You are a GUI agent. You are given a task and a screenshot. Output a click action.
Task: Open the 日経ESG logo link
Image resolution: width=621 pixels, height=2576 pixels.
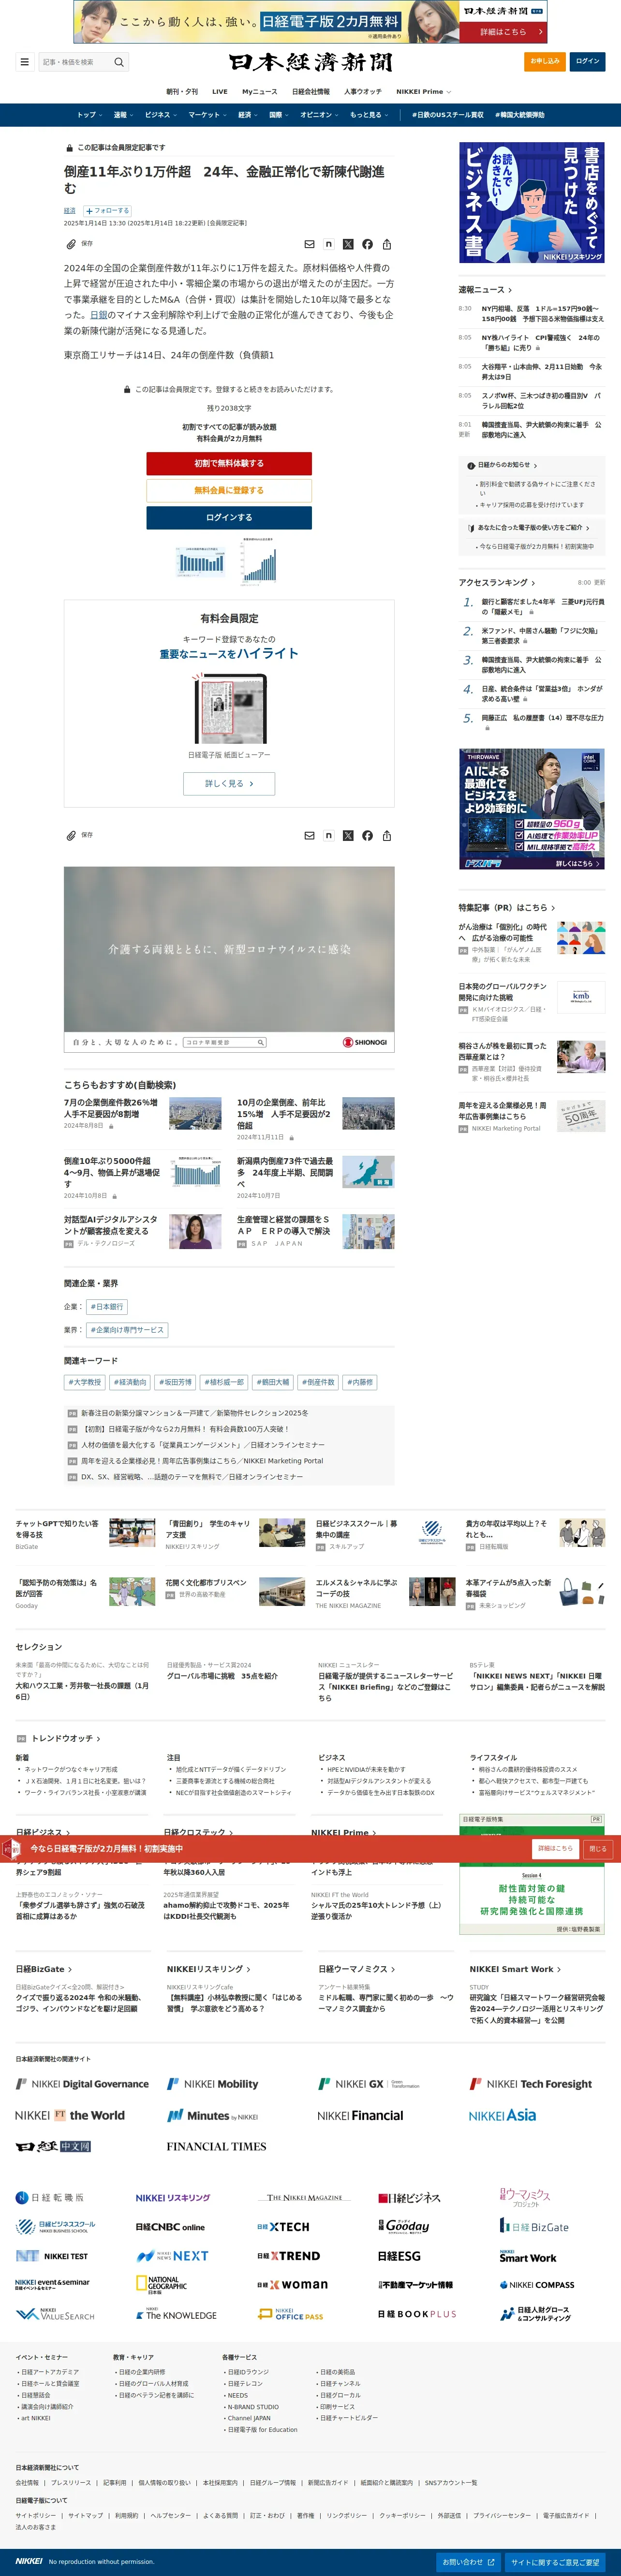click(x=399, y=2256)
